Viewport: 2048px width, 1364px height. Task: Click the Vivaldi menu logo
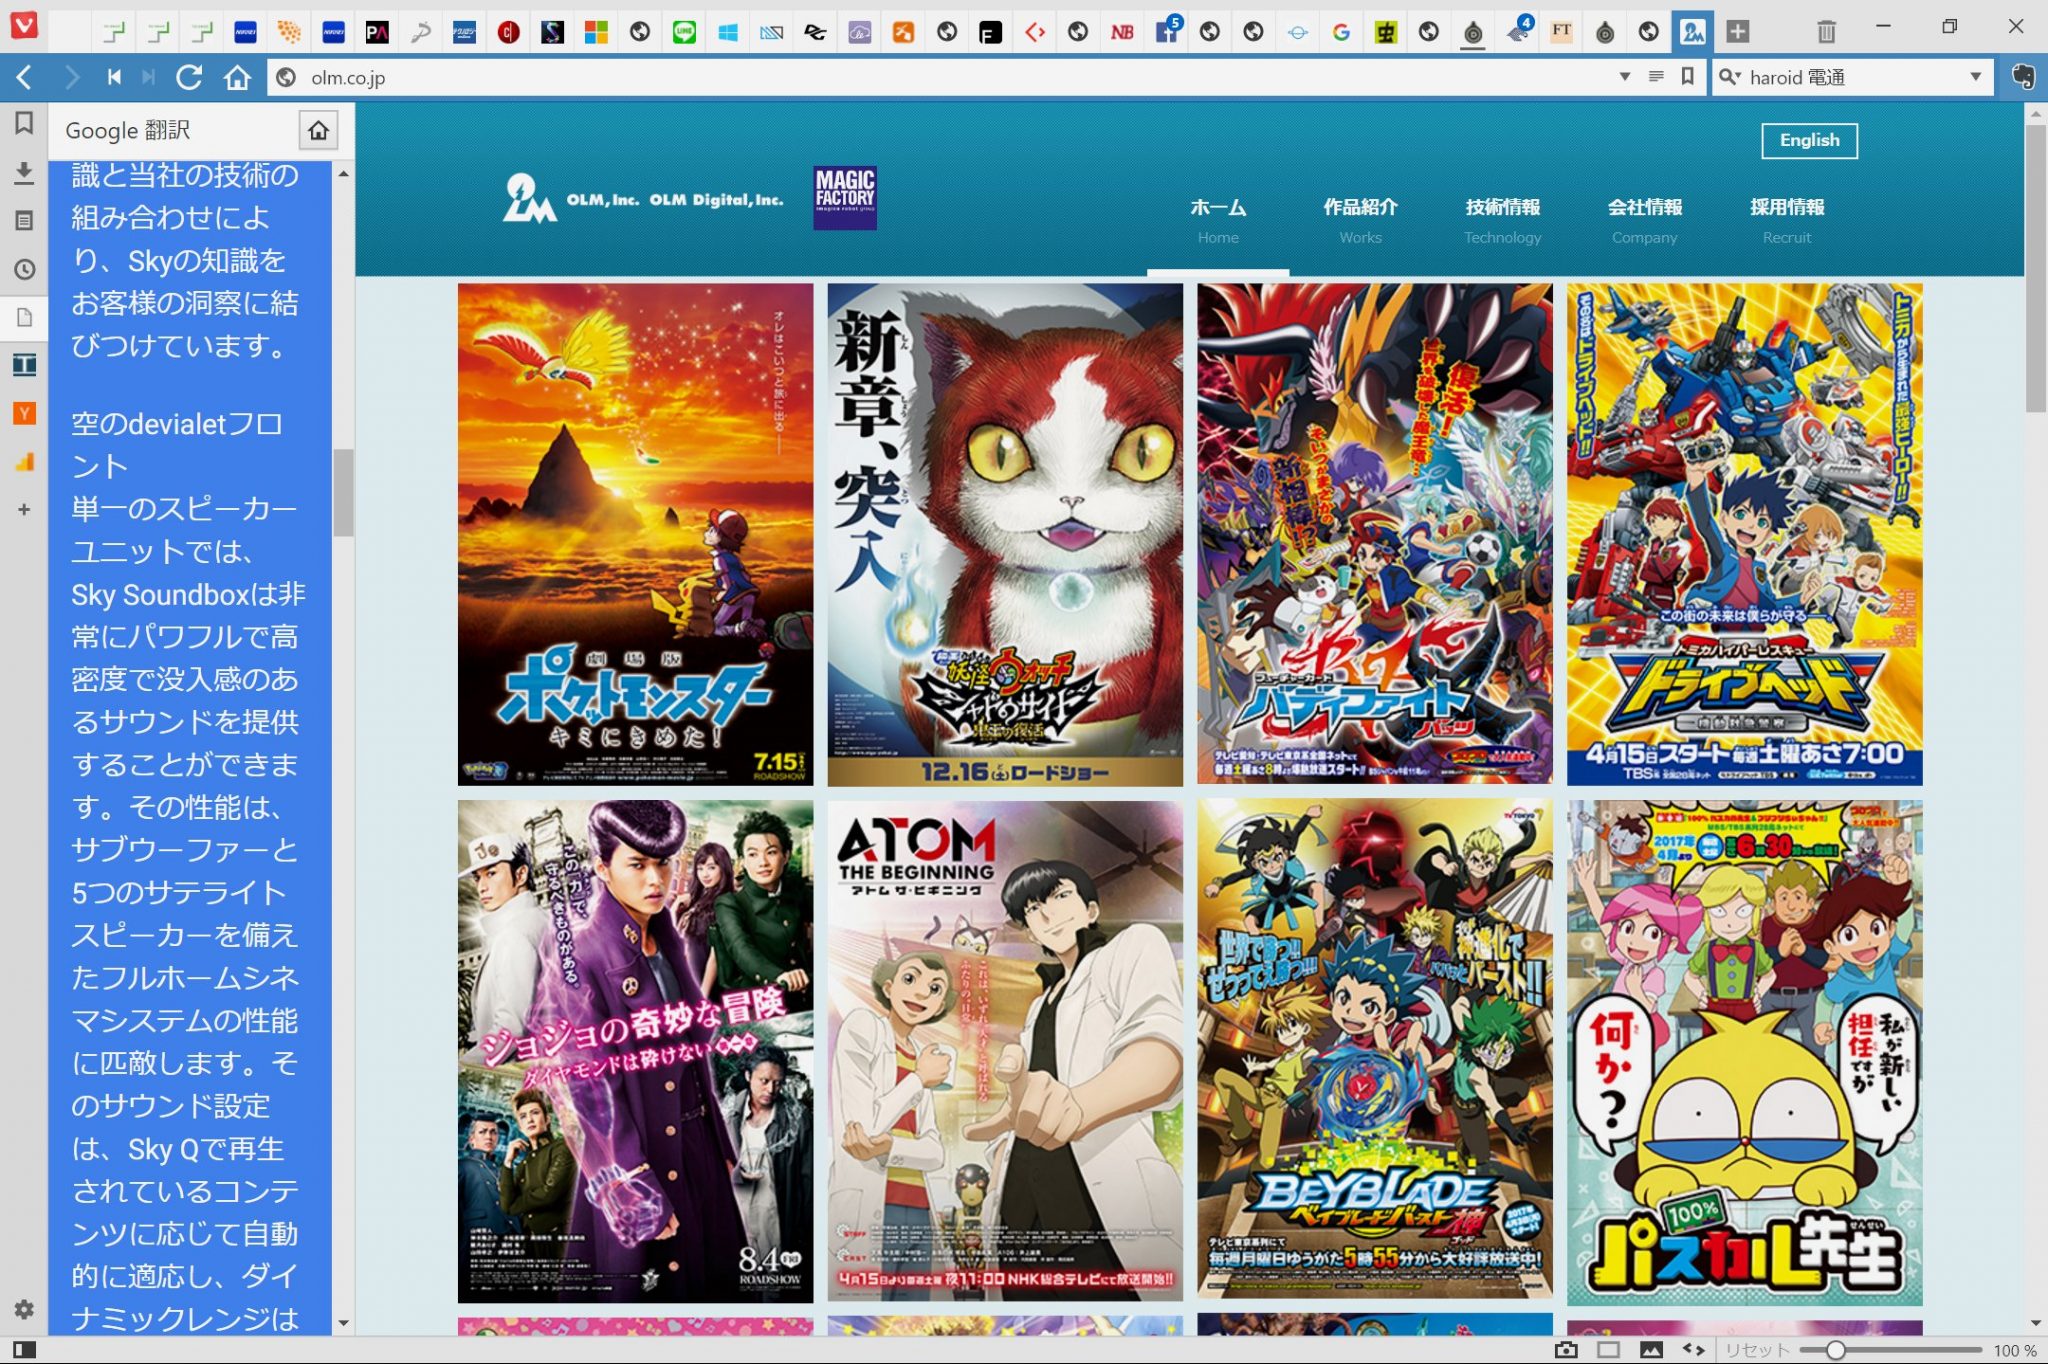coord(24,25)
